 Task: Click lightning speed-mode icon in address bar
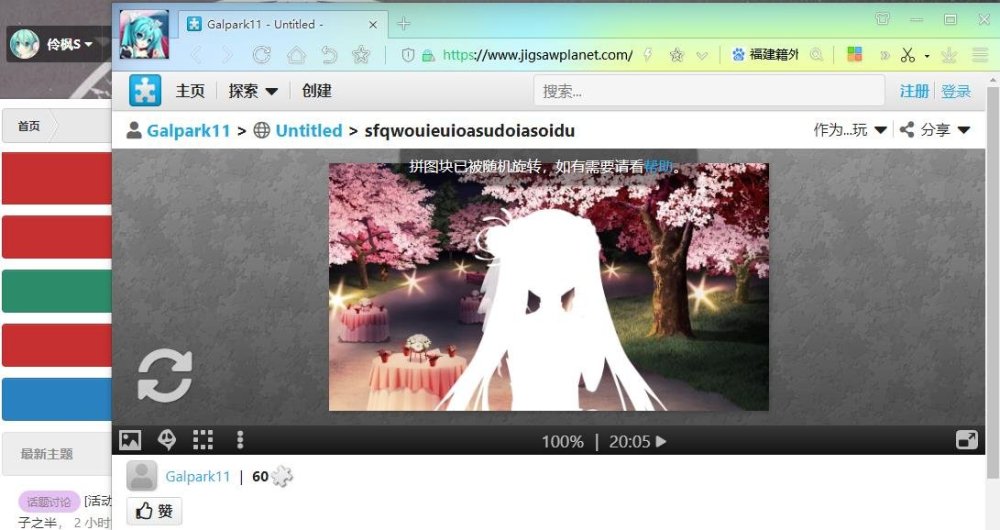[648, 55]
